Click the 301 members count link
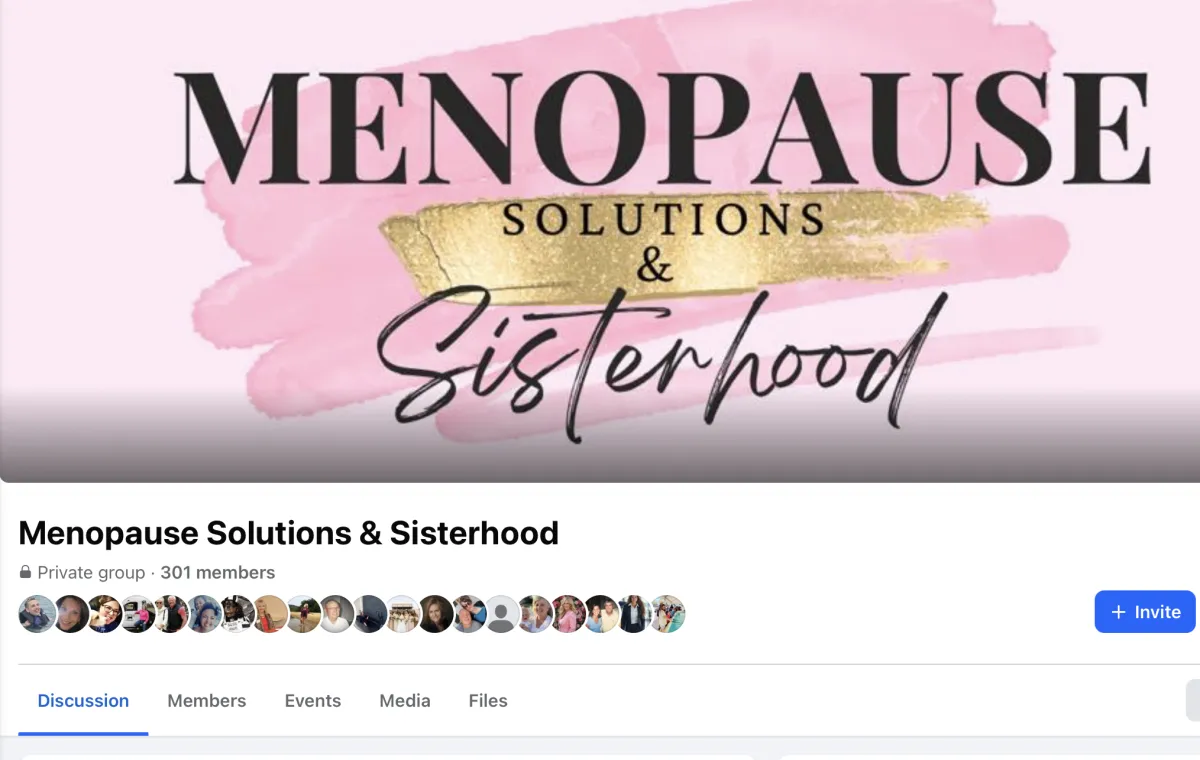1200x760 pixels. [x=217, y=573]
